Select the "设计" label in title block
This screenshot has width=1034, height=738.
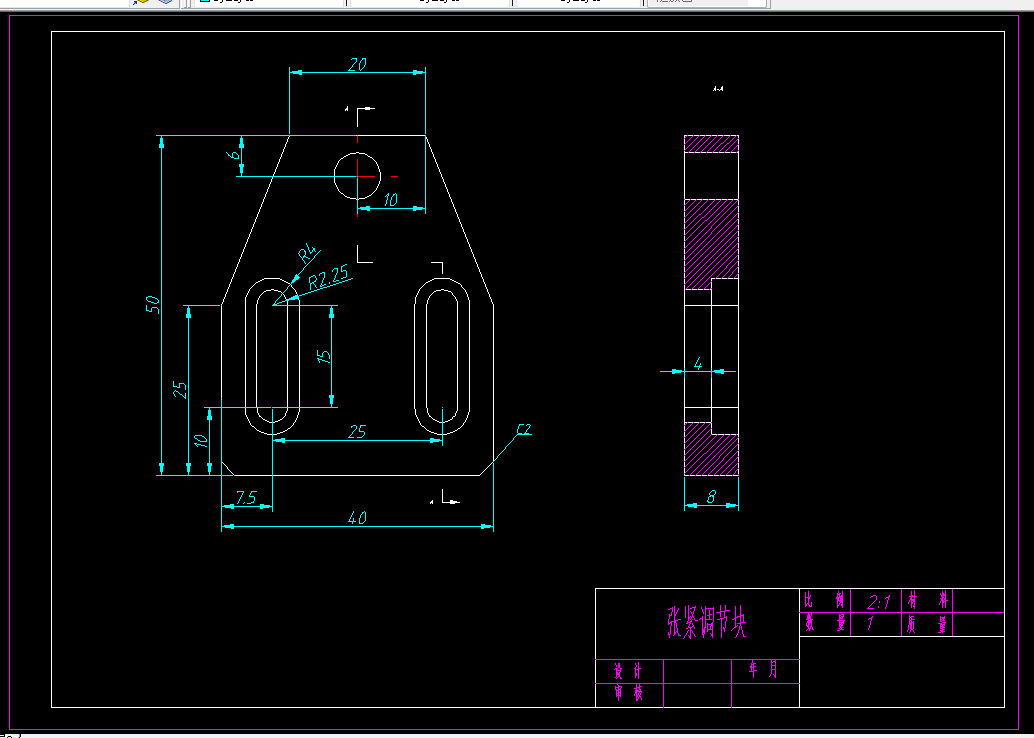coord(627,671)
